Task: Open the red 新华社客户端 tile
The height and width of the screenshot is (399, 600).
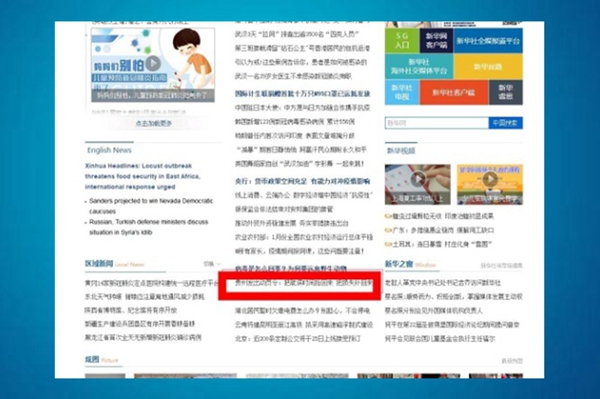Action: pos(454,92)
